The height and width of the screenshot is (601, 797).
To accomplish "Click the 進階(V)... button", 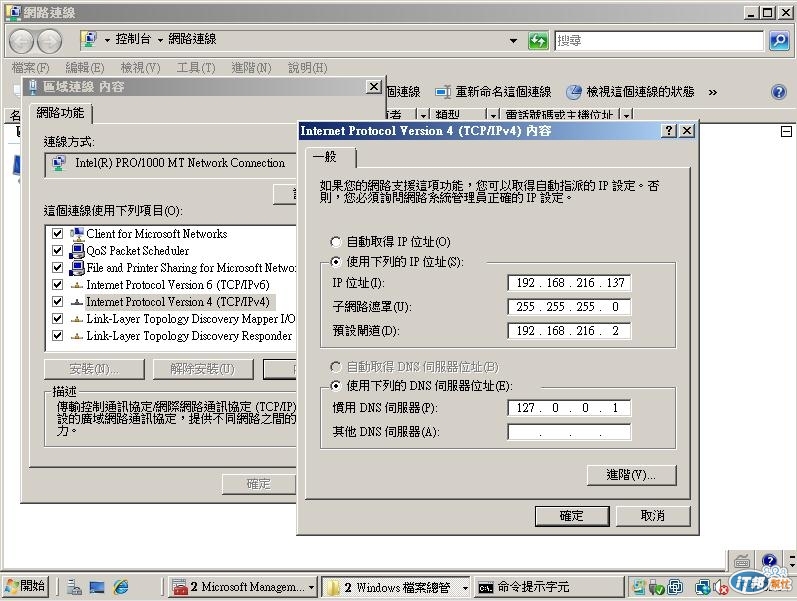I will (x=631, y=475).
